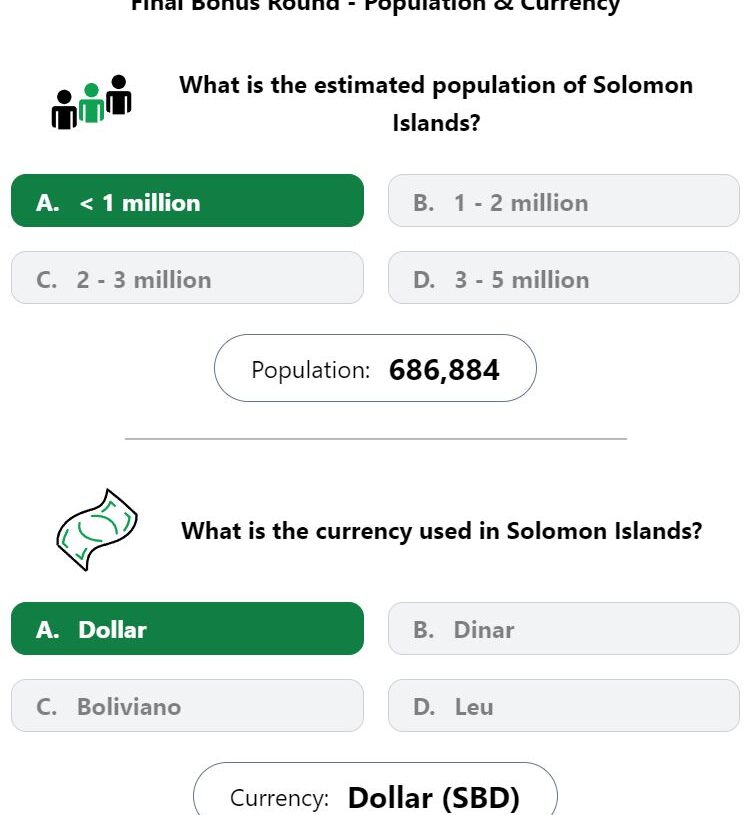Viewport: 754px width, 815px height.
Task: Choose the Dinar currency option
Action: tap(564, 628)
